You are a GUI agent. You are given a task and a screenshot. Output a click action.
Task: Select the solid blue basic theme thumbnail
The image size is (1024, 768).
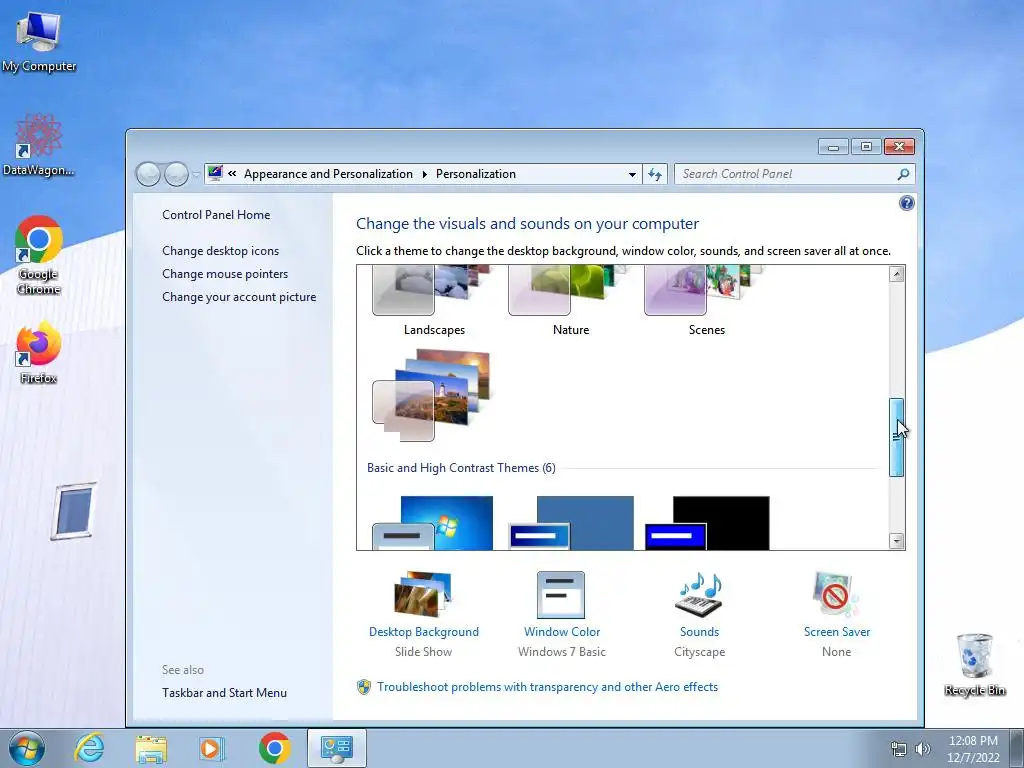(571, 523)
